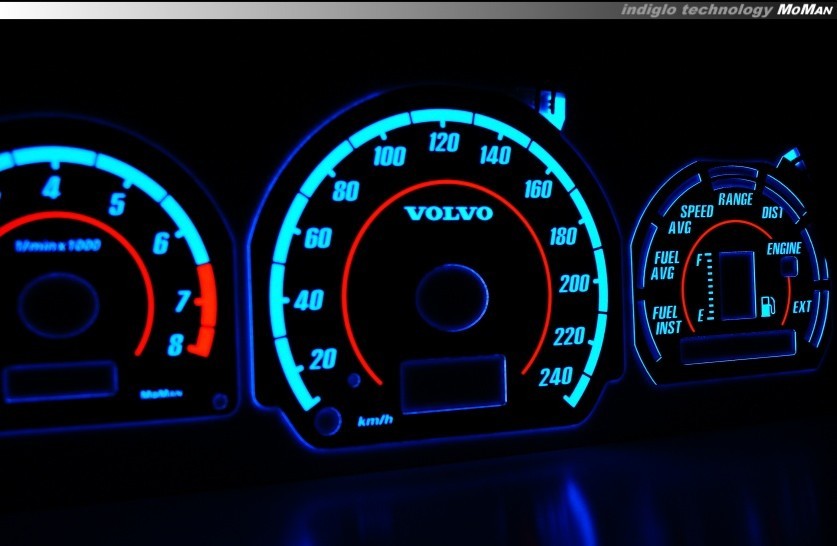
Task: Click the 180 mark on the speedometer
Action: click(x=563, y=236)
